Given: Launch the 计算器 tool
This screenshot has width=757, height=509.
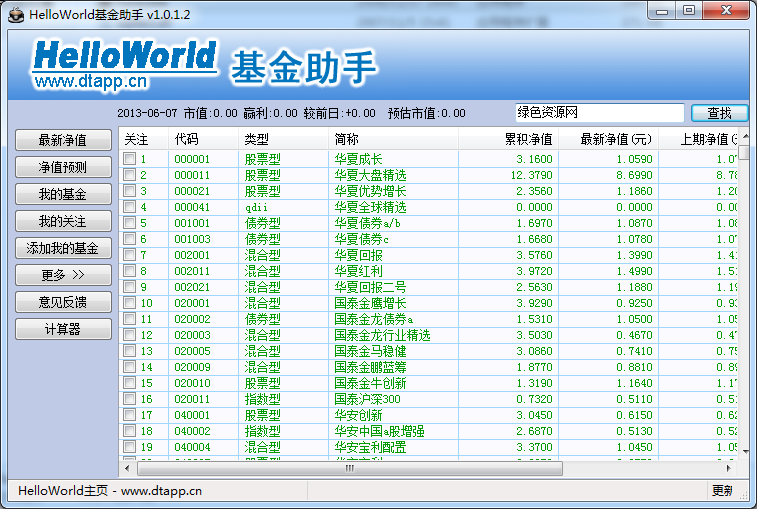Looking at the screenshot, I should click(62, 329).
